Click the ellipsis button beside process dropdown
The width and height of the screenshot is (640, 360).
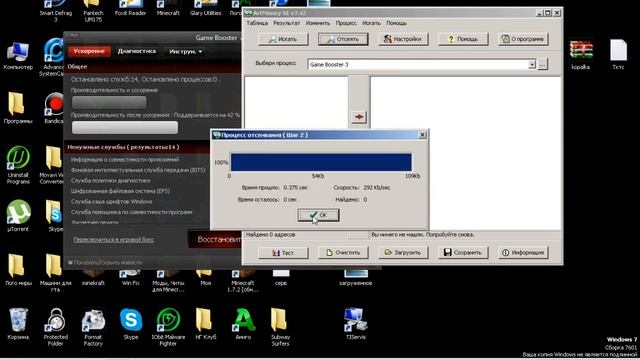click(x=542, y=64)
